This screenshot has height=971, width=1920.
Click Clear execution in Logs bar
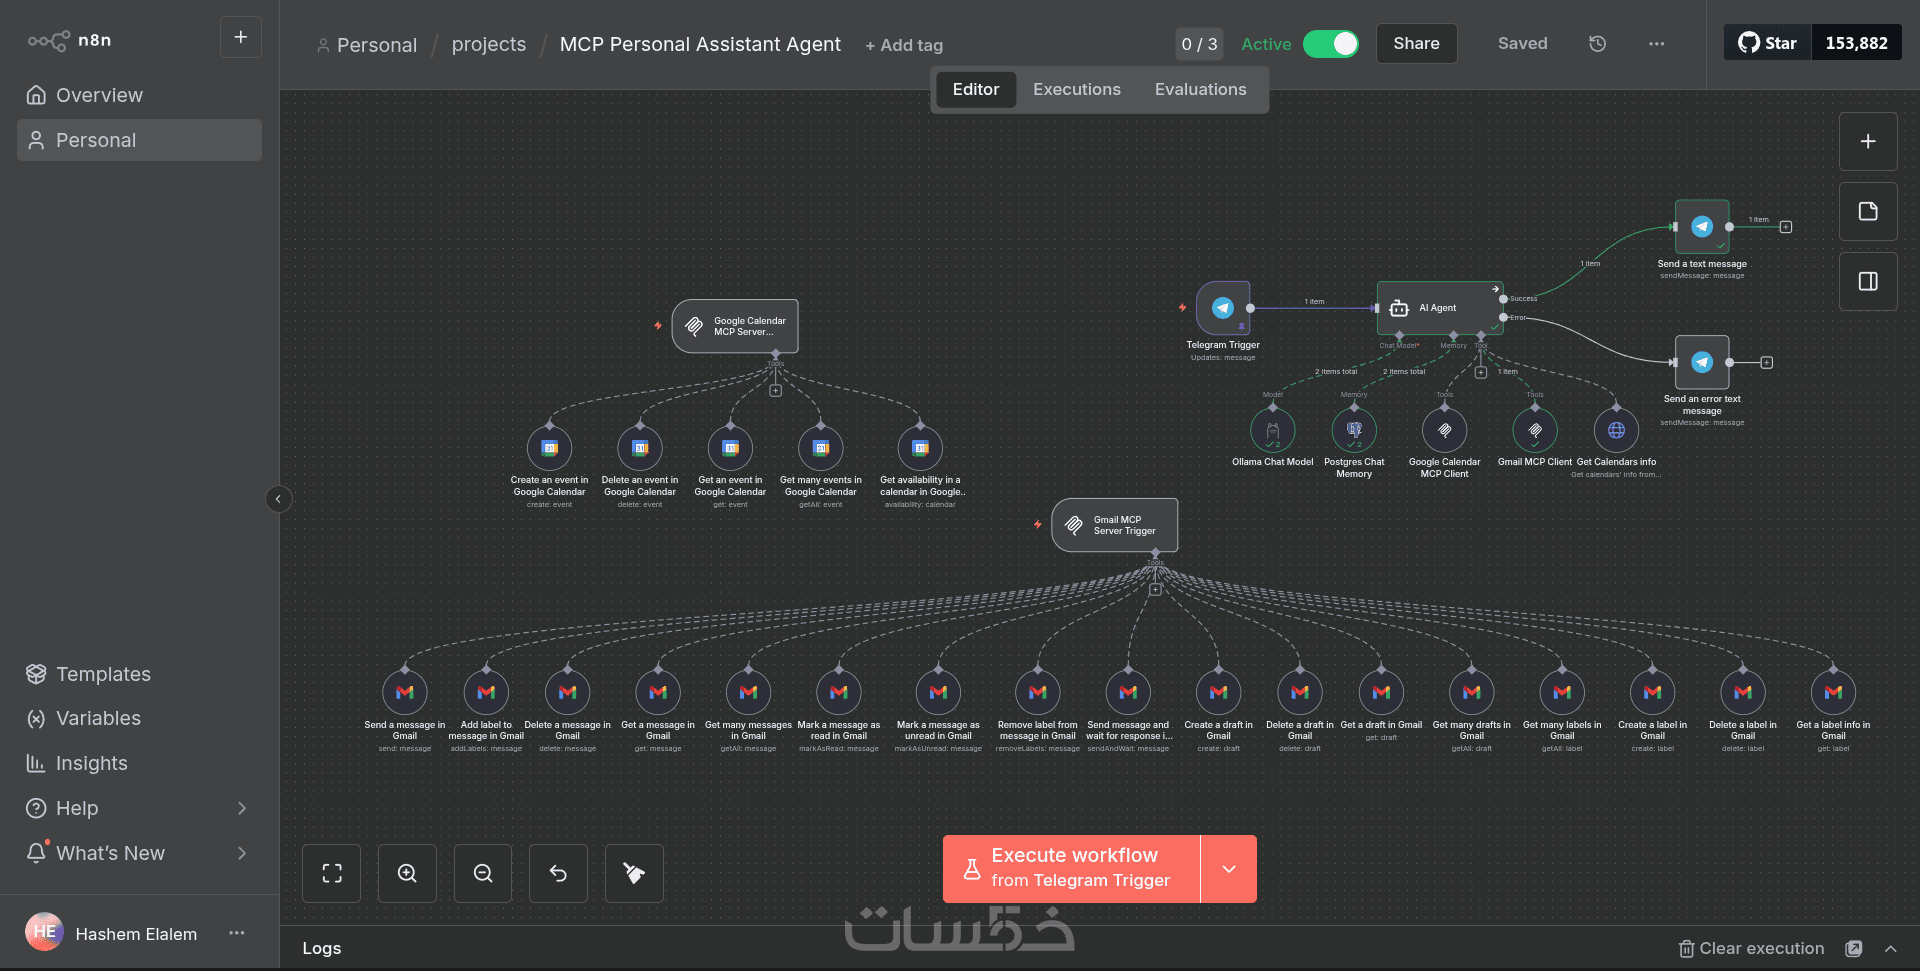pos(1751,948)
